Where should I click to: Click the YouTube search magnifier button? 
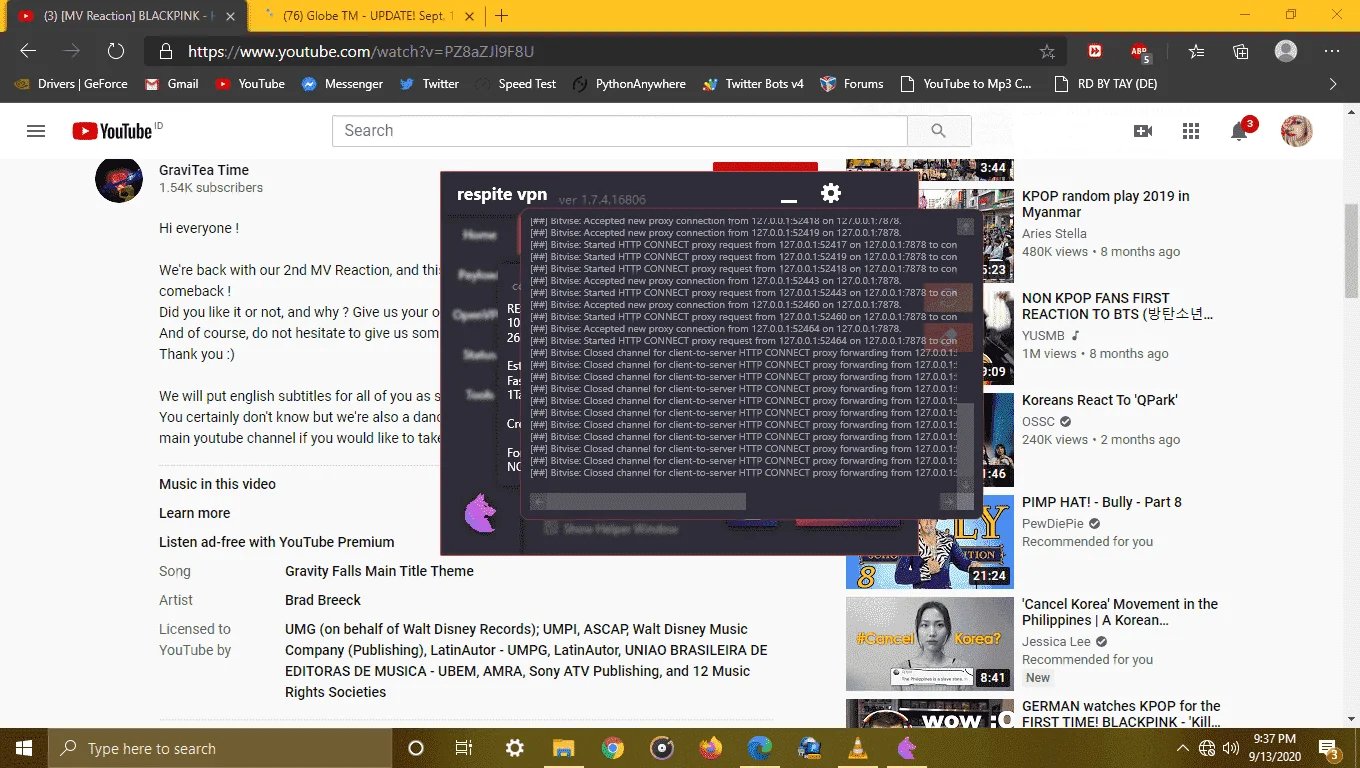coord(939,130)
